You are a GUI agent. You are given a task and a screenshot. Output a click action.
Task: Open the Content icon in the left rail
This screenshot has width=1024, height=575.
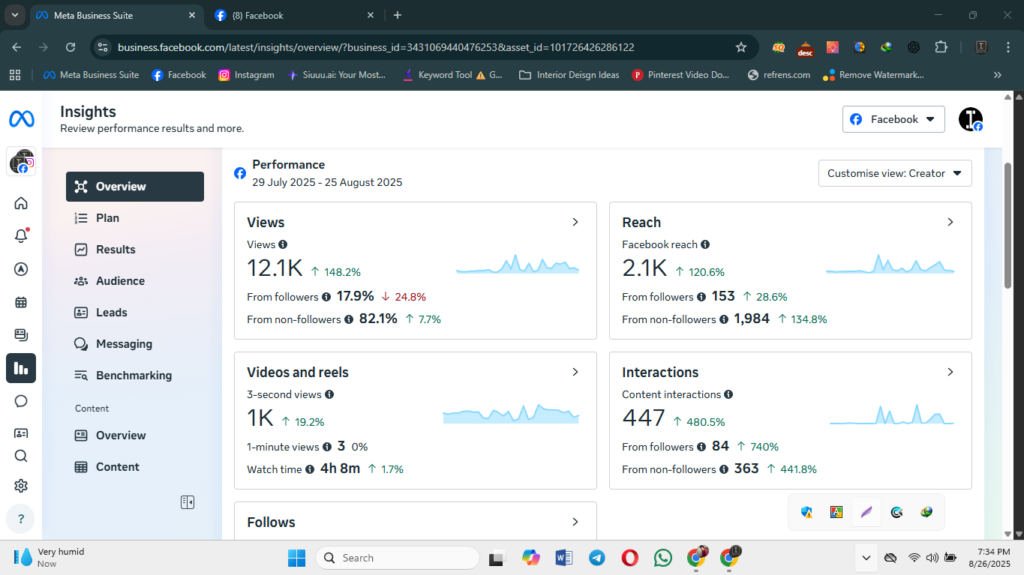(21, 335)
